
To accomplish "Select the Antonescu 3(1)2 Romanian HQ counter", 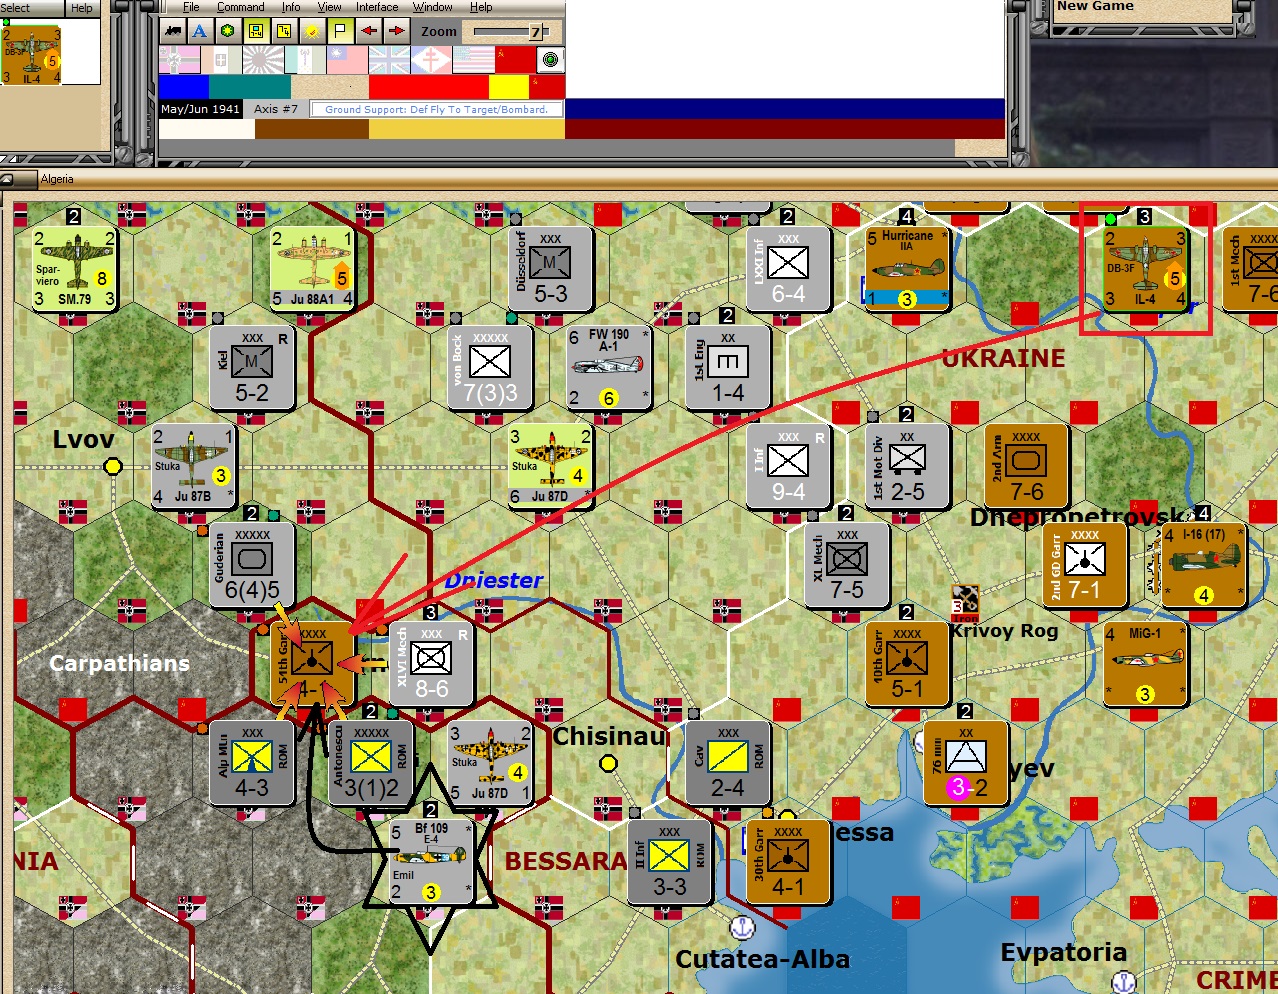I will click(371, 762).
